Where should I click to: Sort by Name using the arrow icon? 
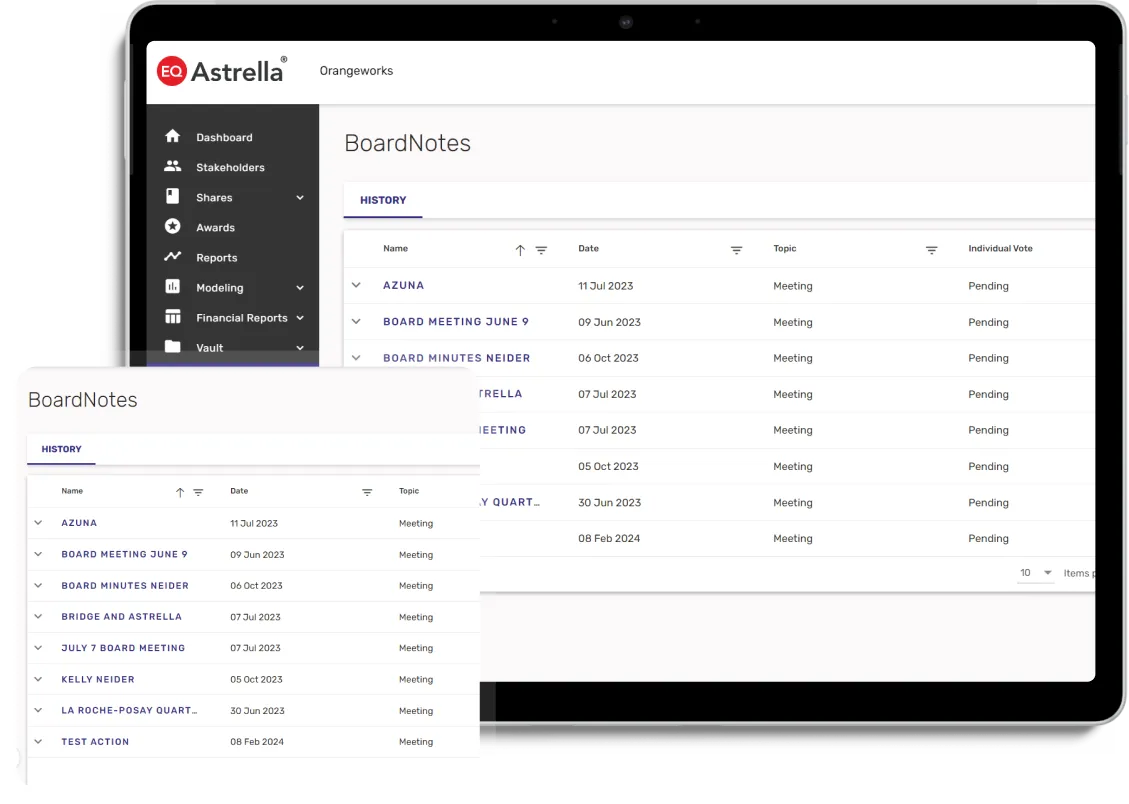(520, 250)
